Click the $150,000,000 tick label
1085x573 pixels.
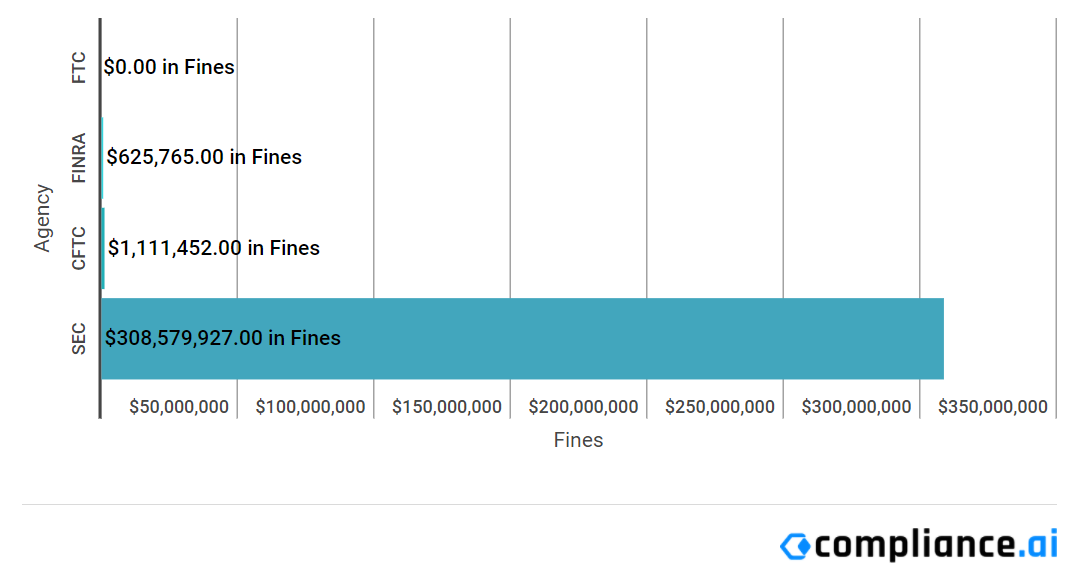pyautogui.click(x=447, y=407)
